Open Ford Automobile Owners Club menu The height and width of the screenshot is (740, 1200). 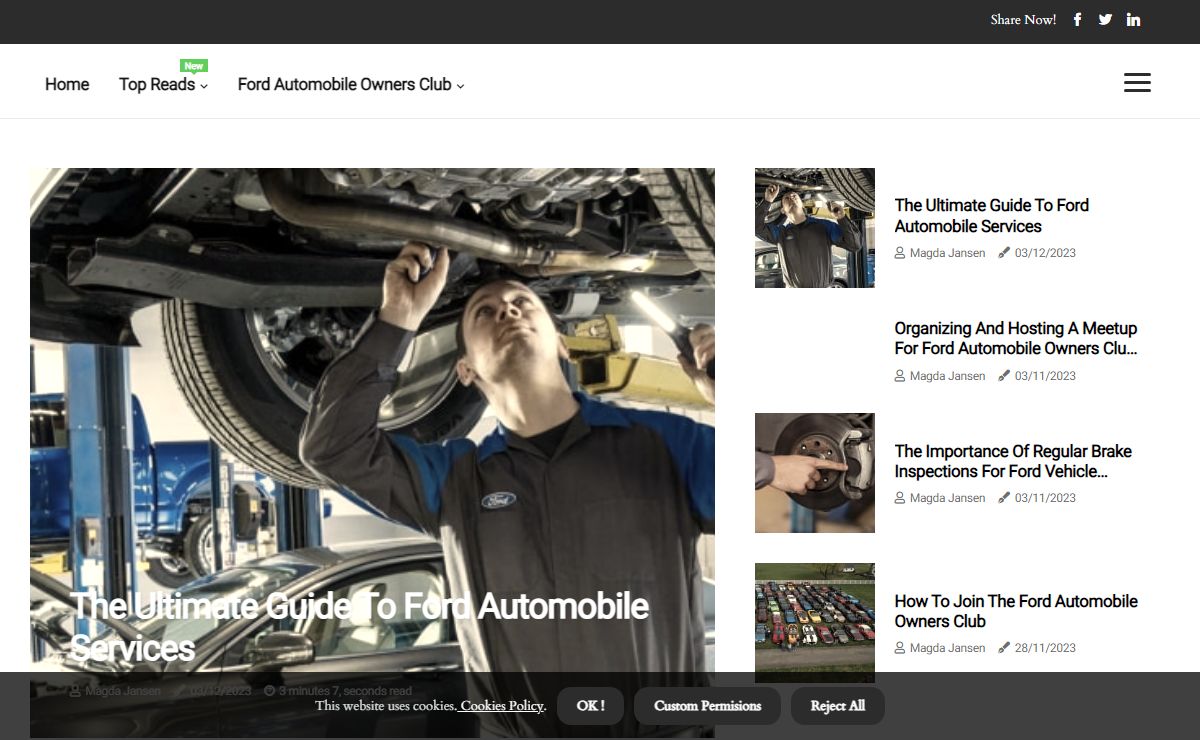click(x=344, y=85)
